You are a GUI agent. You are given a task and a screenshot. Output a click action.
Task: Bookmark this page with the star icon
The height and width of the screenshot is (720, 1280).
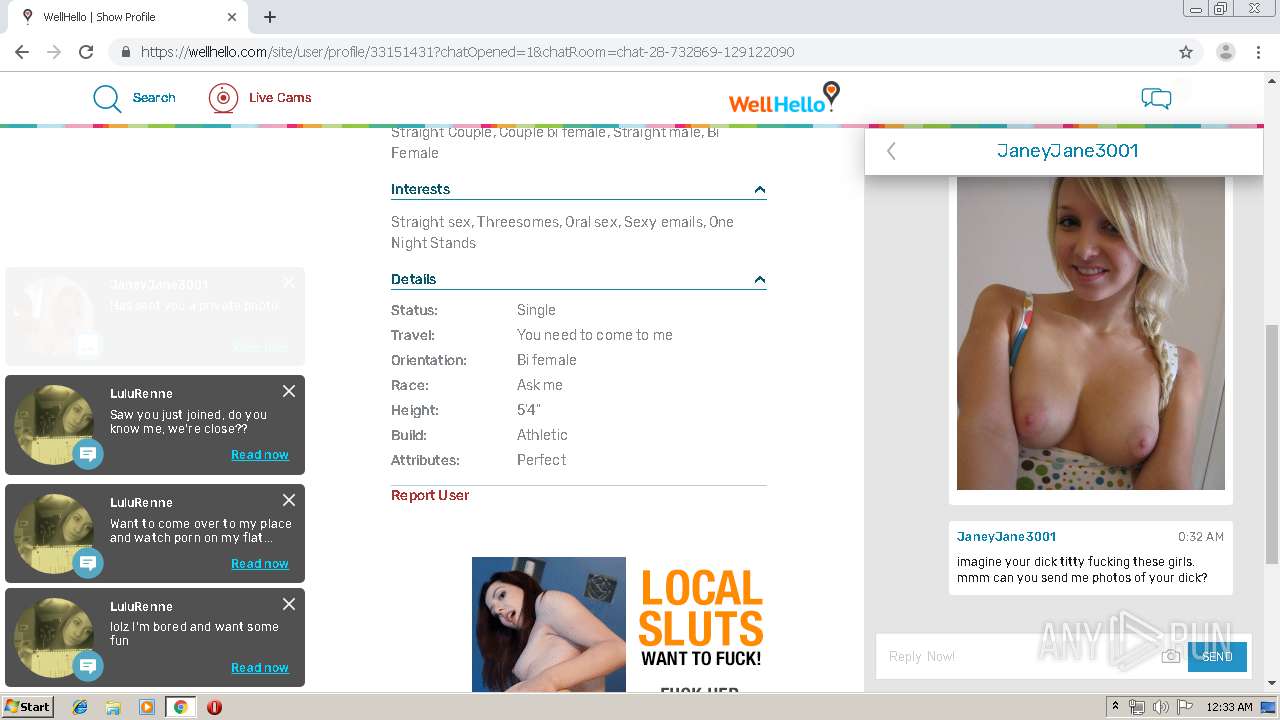coord(1186,52)
